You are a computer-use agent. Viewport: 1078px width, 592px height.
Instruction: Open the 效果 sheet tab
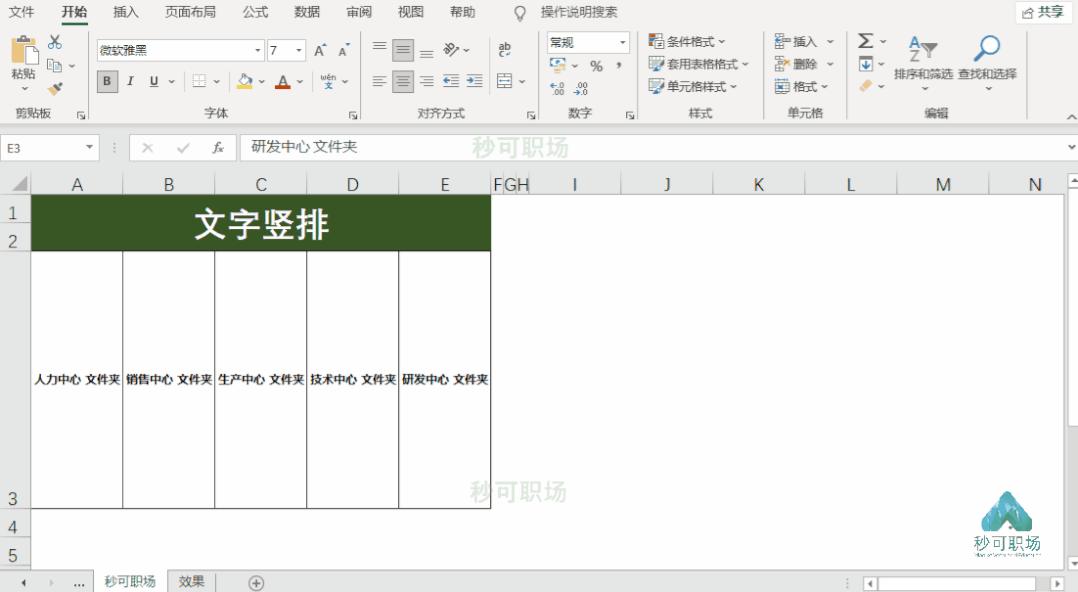point(190,580)
